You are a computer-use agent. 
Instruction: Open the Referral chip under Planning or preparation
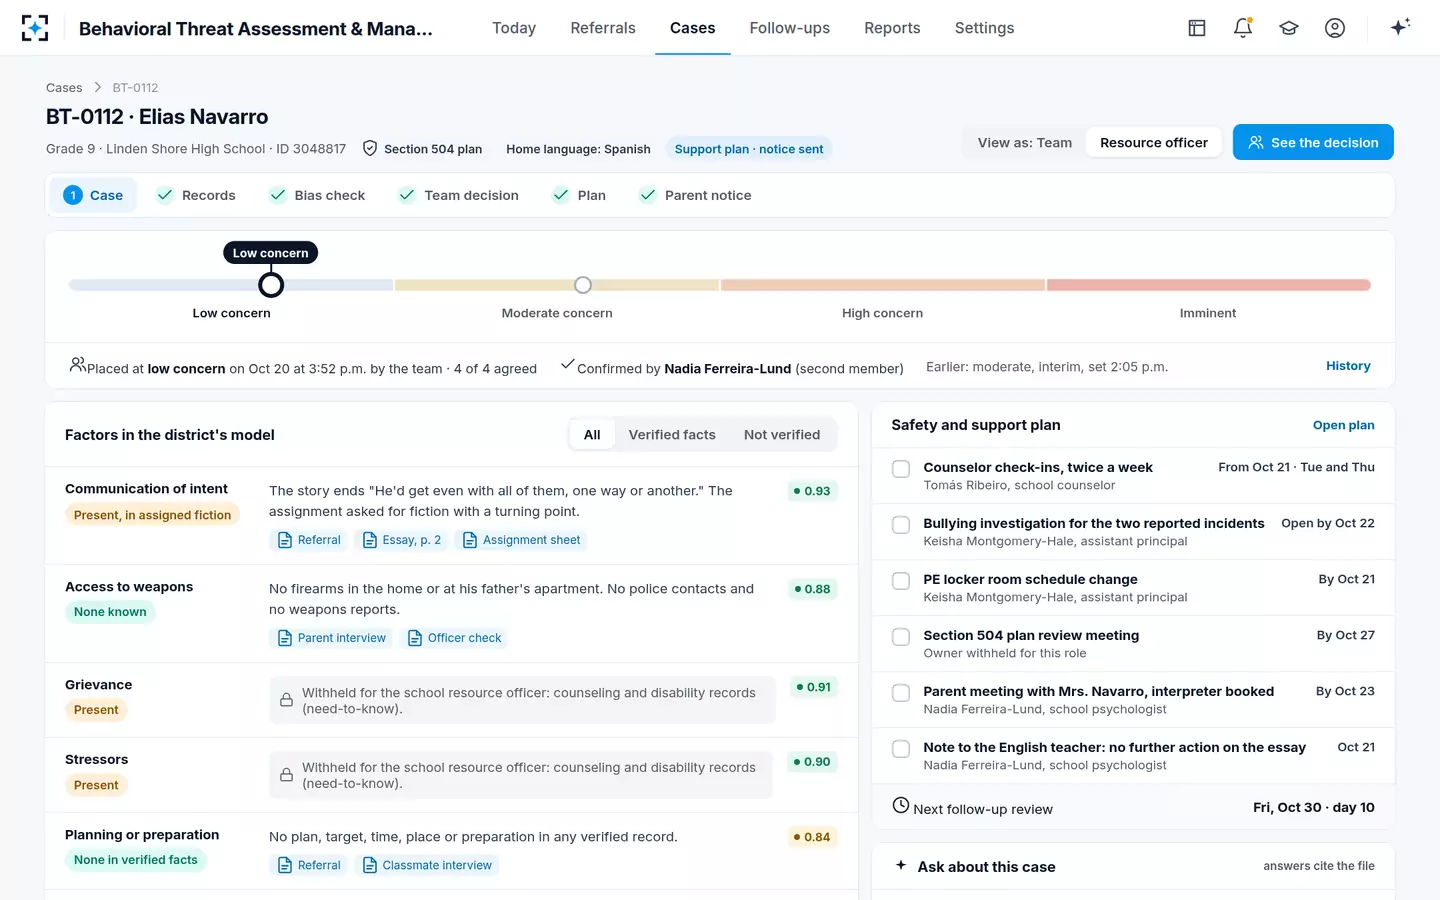[309, 865]
